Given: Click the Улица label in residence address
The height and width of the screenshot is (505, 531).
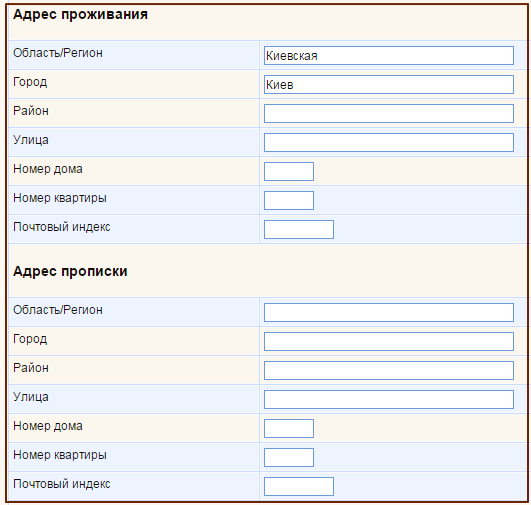Looking at the screenshot, I should [x=31, y=140].
